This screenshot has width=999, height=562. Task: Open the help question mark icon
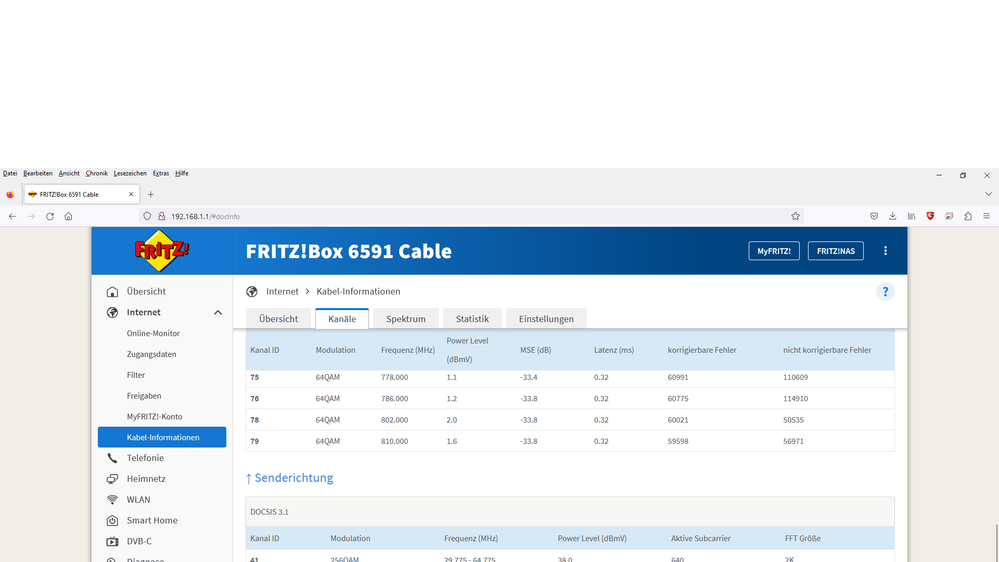(x=885, y=291)
